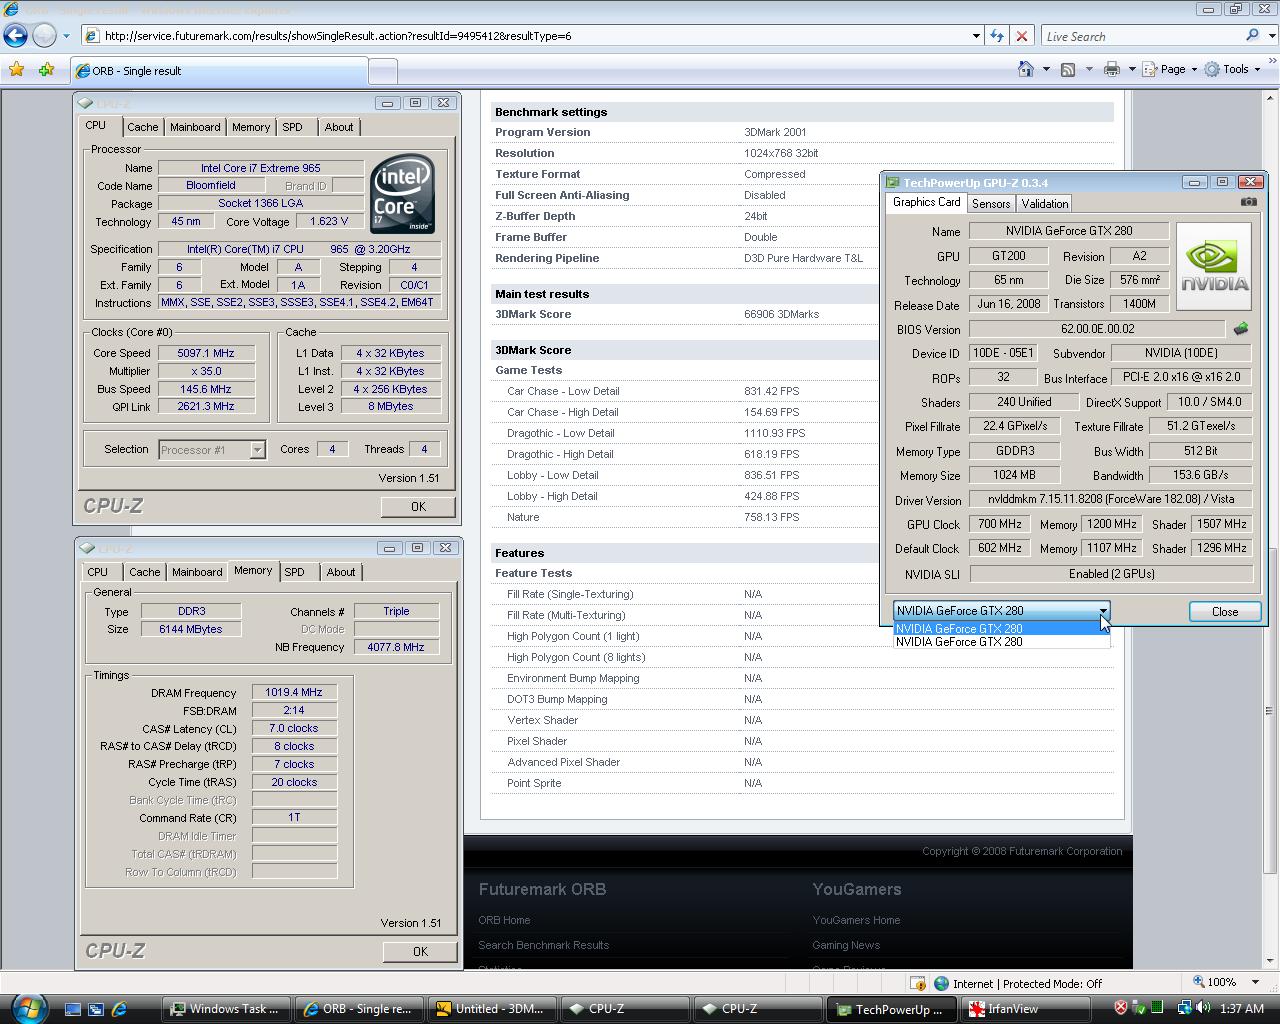Open the Print options dropdown arrow

click(1132, 69)
